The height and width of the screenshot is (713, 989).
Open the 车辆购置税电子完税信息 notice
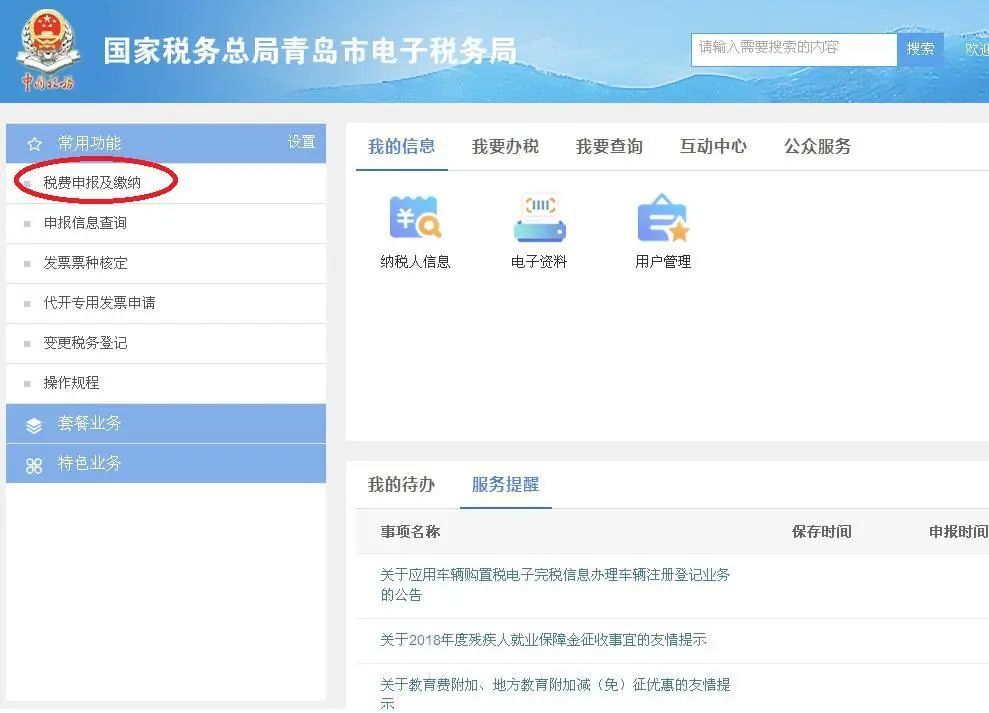pos(555,585)
